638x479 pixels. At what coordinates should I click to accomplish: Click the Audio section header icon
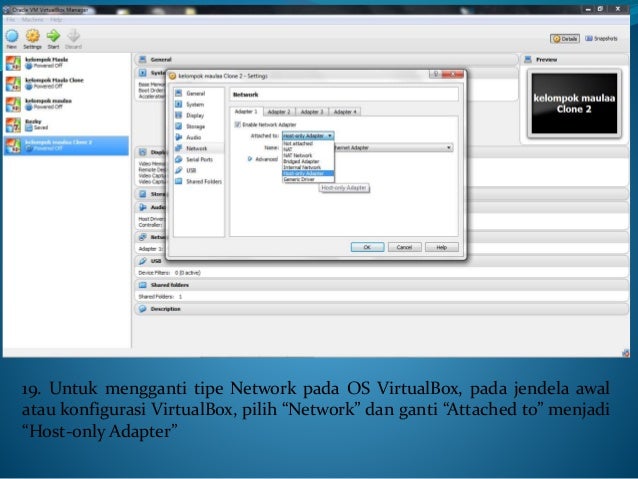142,207
